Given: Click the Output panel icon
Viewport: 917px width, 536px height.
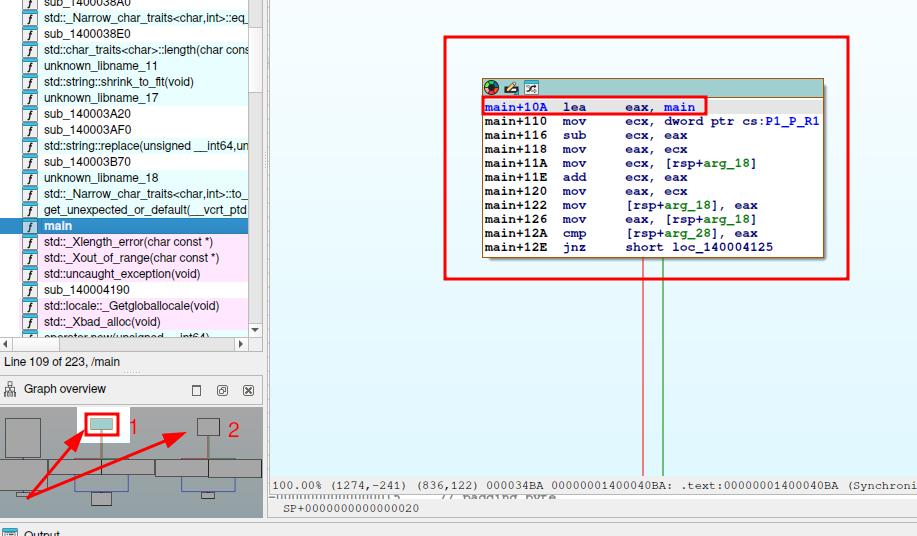Looking at the screenshot, I should coord(9,533).
